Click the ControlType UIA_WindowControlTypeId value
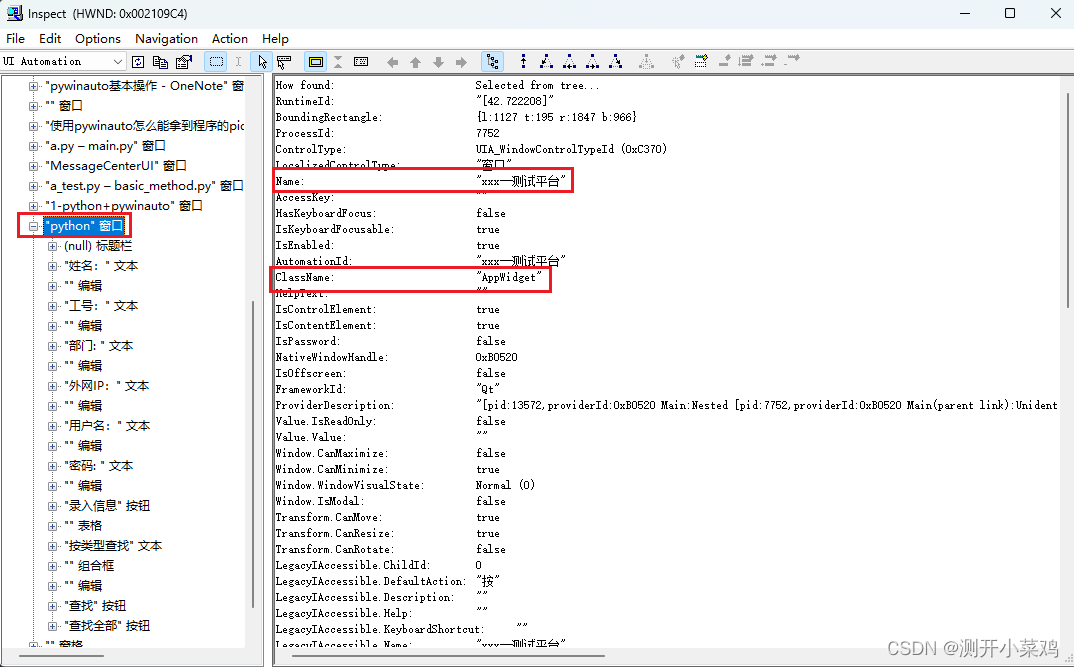 tap(571, 149)
